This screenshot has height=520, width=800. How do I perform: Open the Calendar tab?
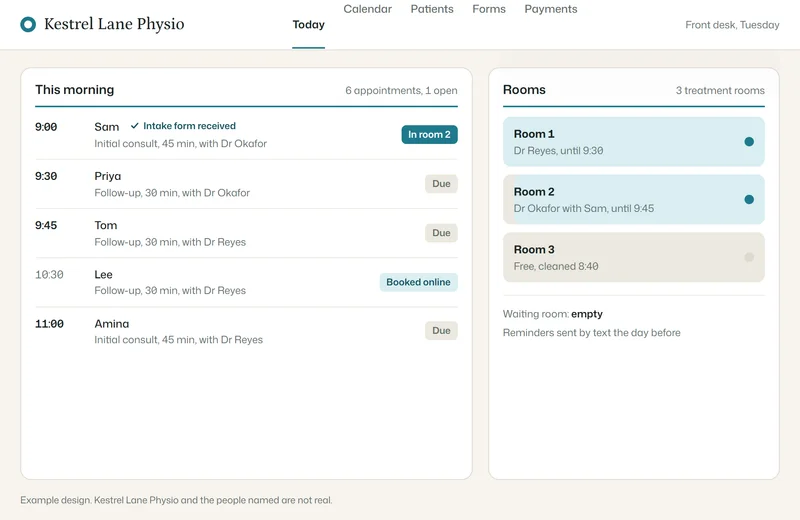[x=367, y=9]
